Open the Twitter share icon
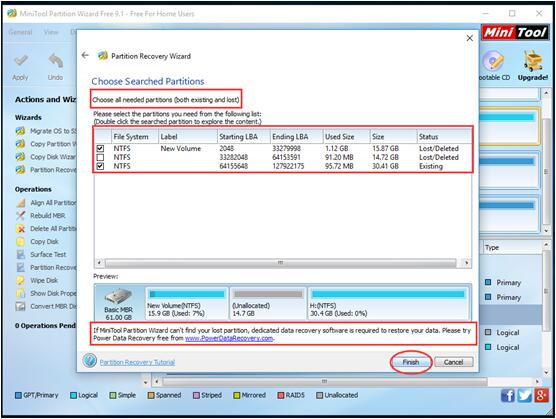Viewport: 556px width, 419px height. coord(524,395)
